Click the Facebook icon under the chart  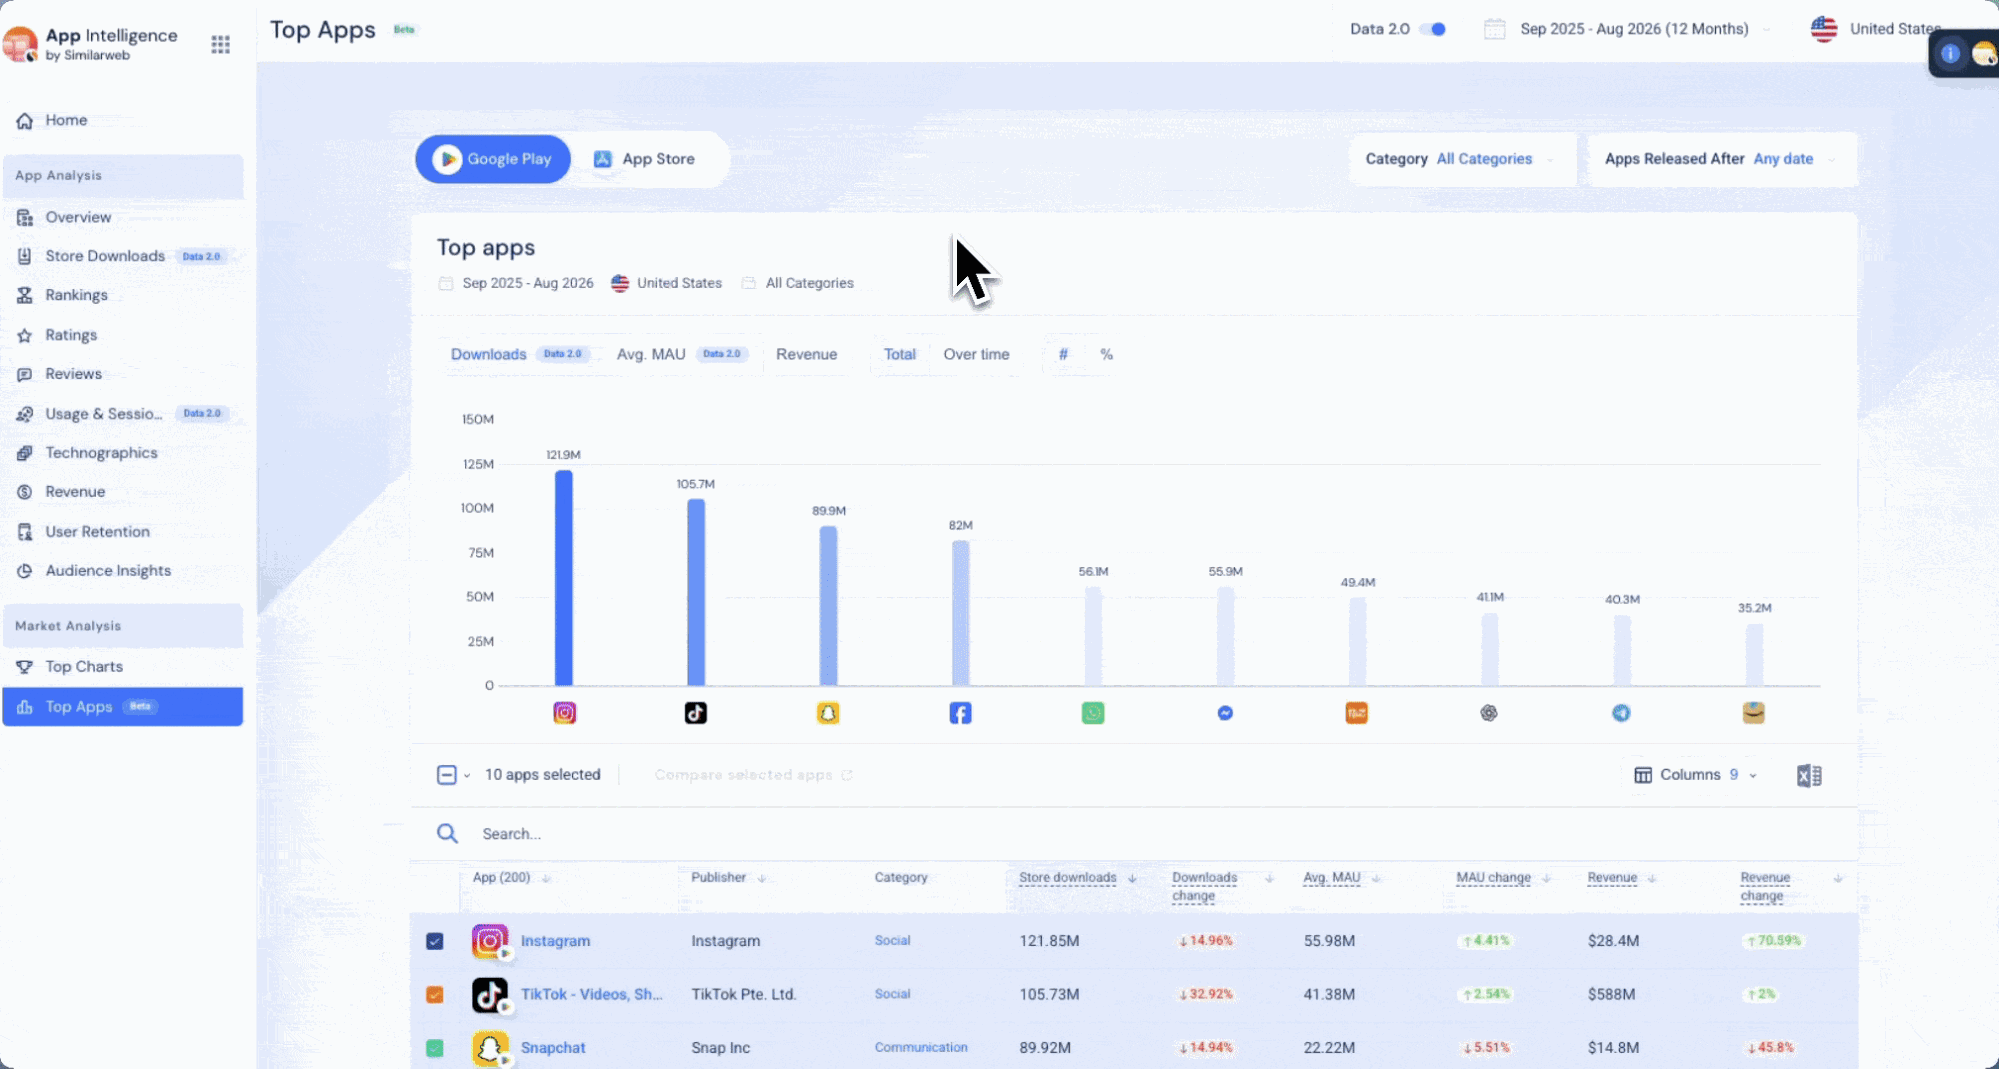pos(960,713)
